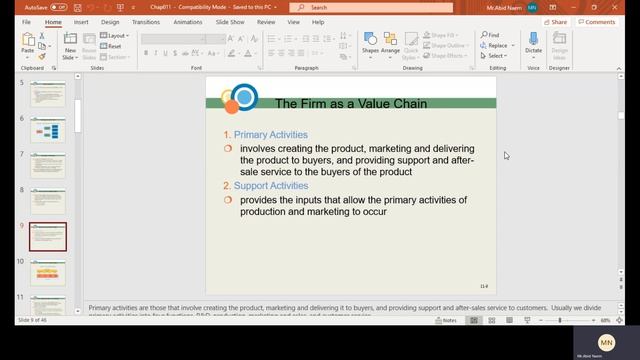Open the Review tab
The width and height of the screenshot is (640, 360).
[x=266, y=22]
